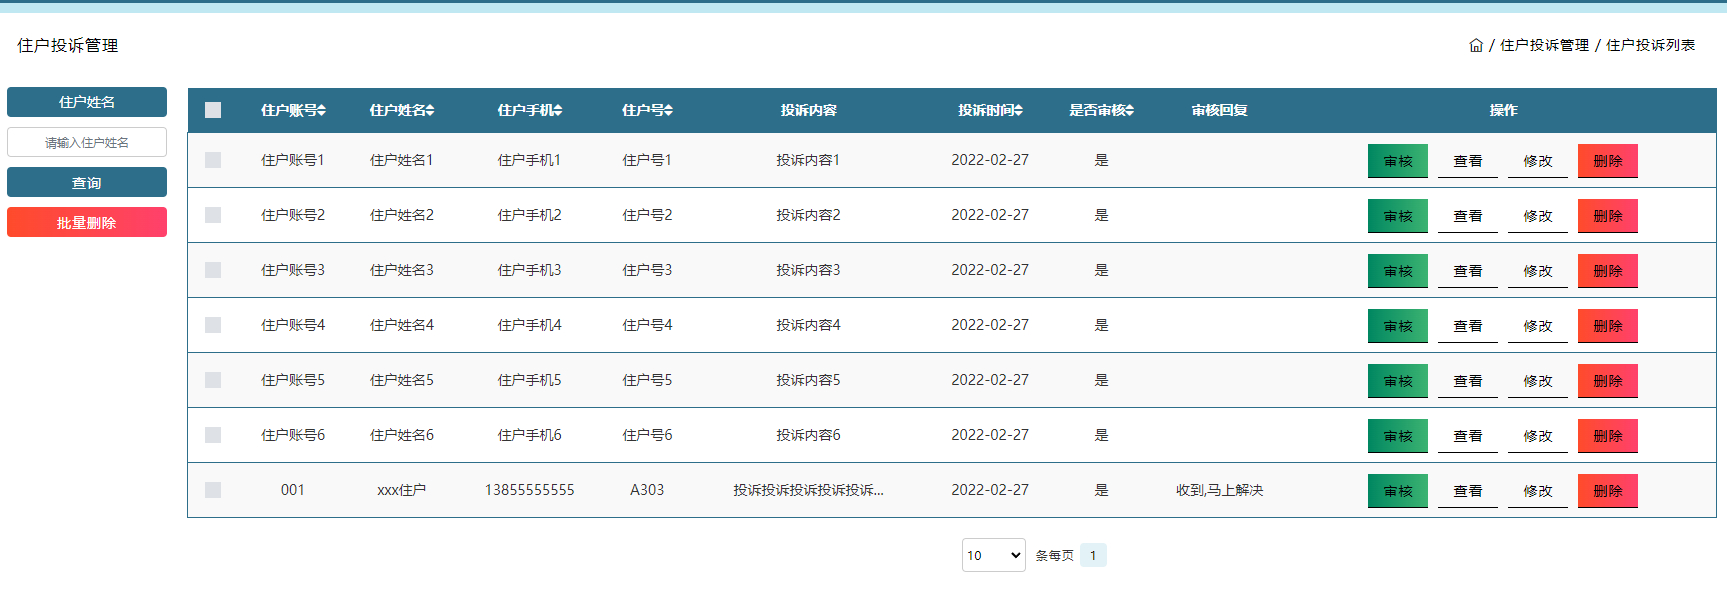Click the 住户姓名 label button in sidebar
Image resolution: width=1727 pixels, height=598 pixels.
point(87,102)
